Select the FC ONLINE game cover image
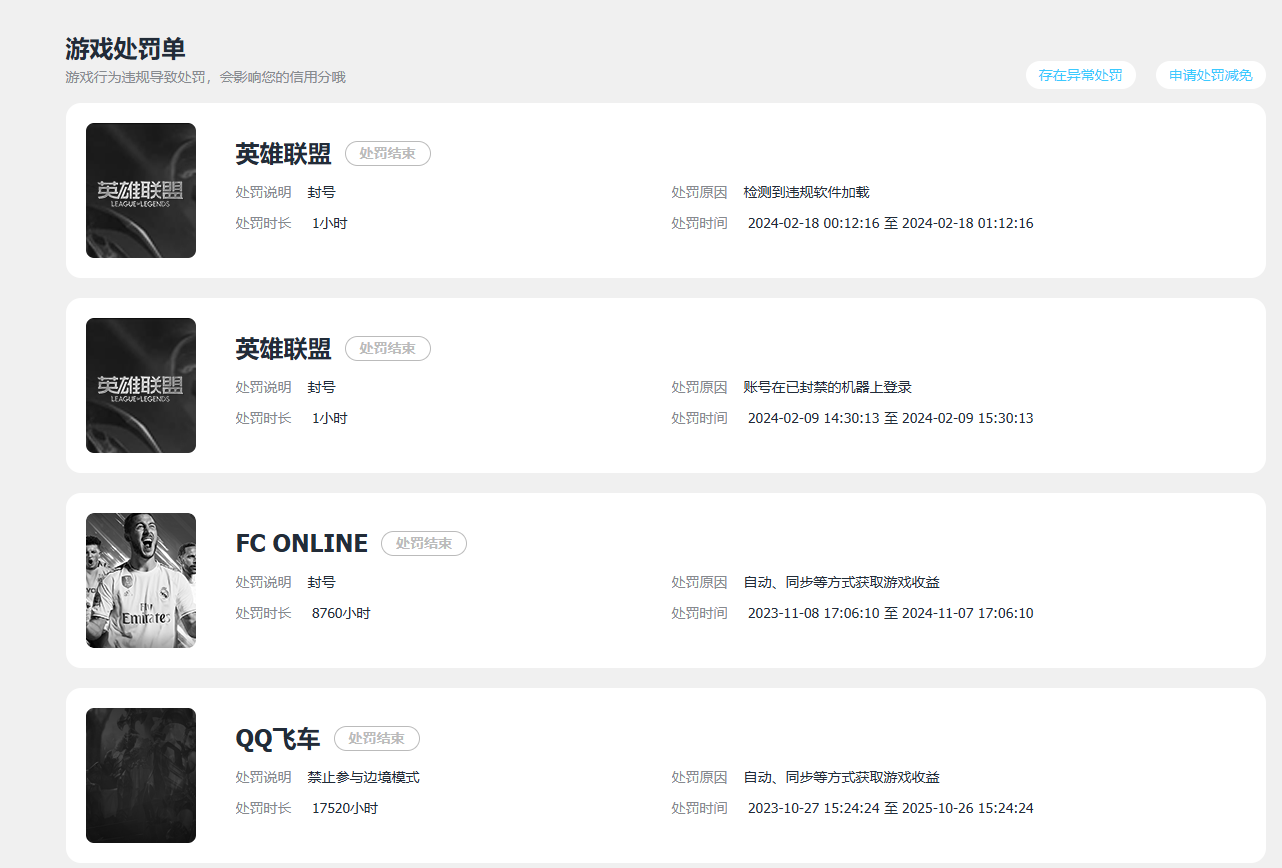The width and height of the screenshot is (1282, 868). point(141,580)
